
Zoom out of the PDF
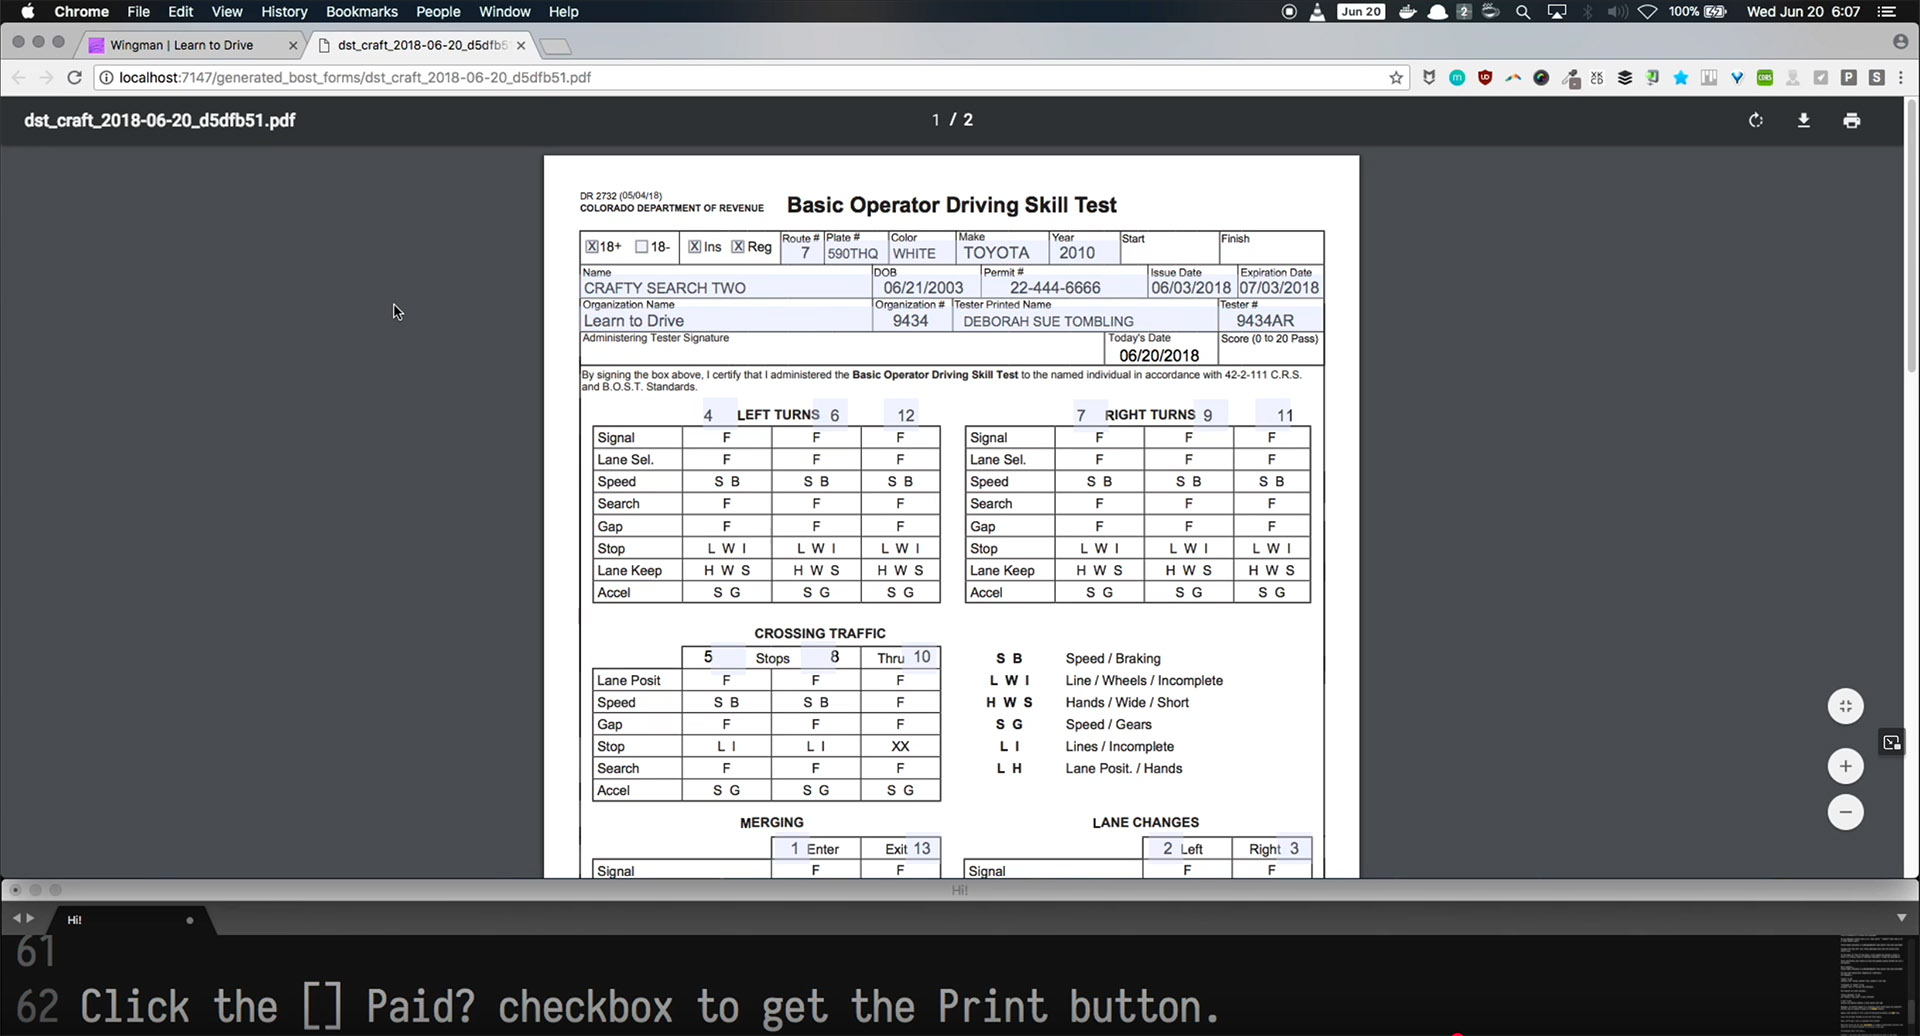[x=1845, y=812]
